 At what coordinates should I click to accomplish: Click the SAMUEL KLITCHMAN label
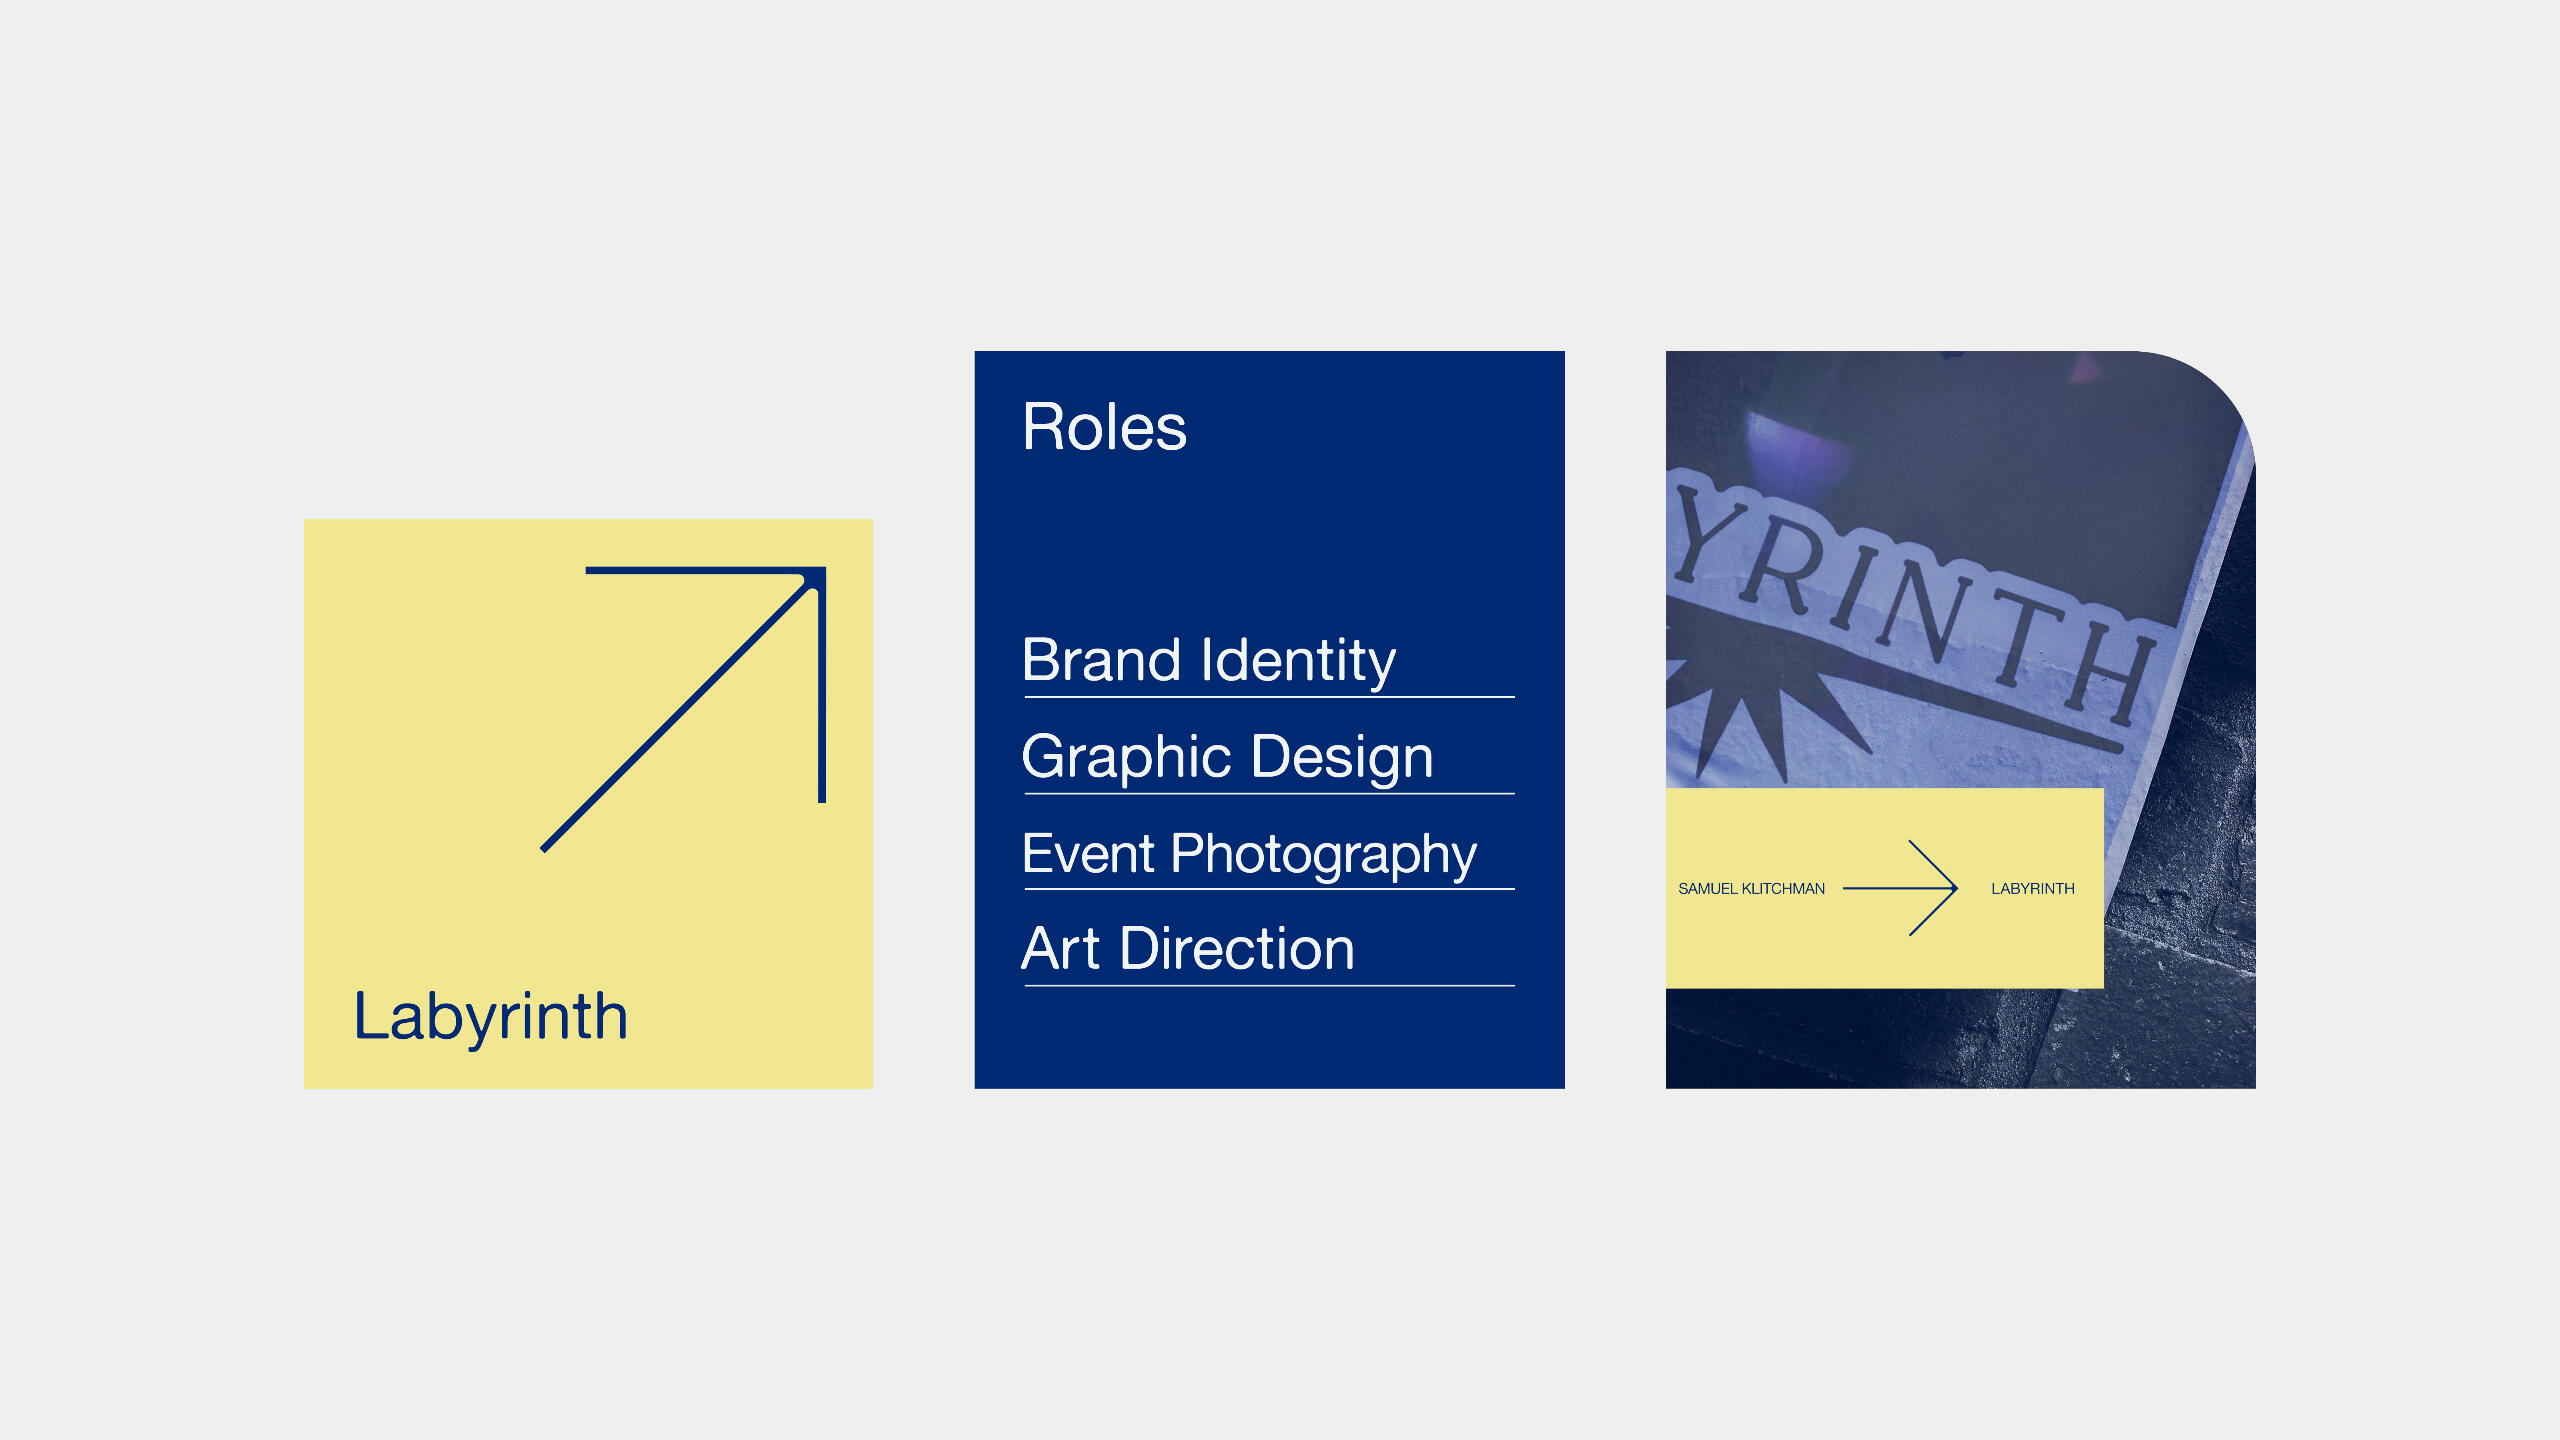coord(1751,888)
